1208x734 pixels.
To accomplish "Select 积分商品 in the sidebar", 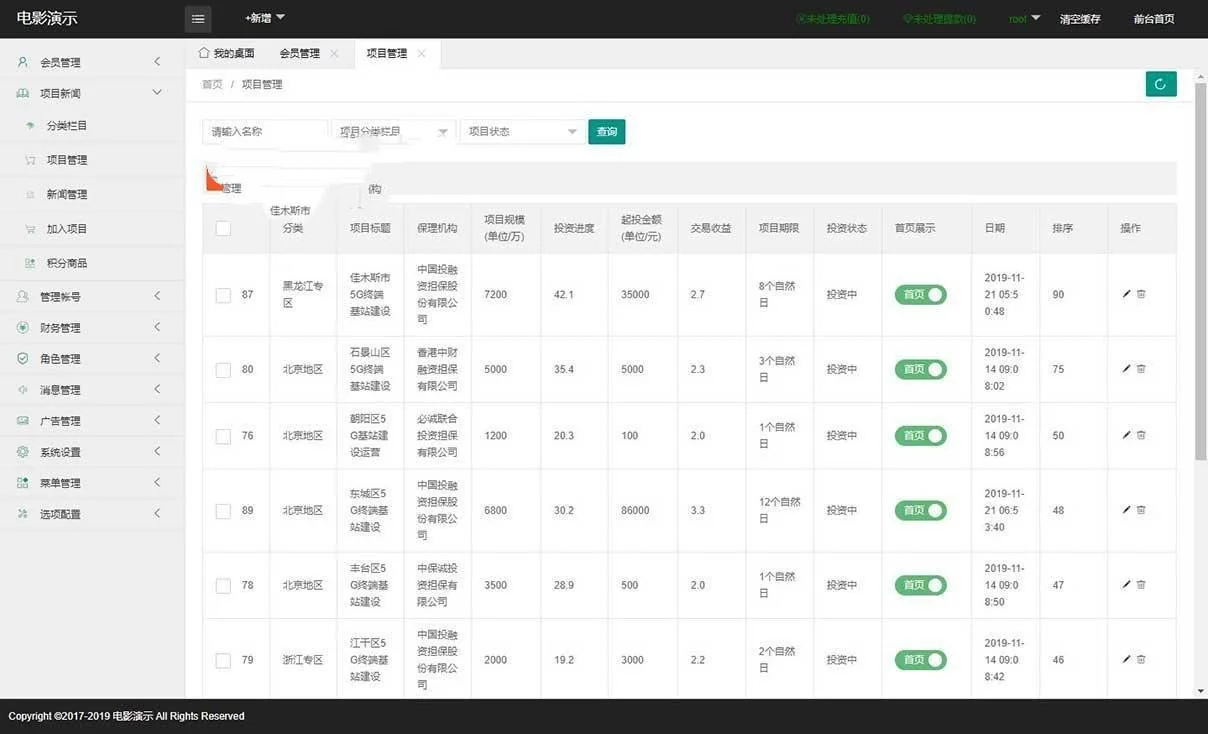I will pyautogui.click(x=67, y=263).
